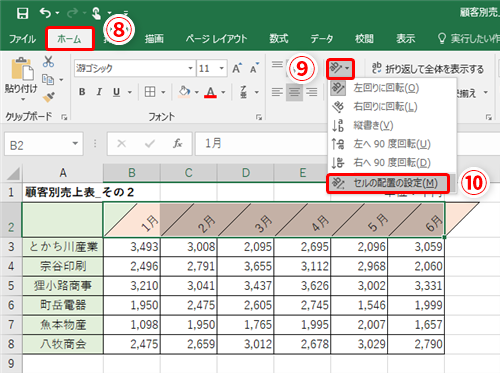Switch to the Review tab

[364, 39]
